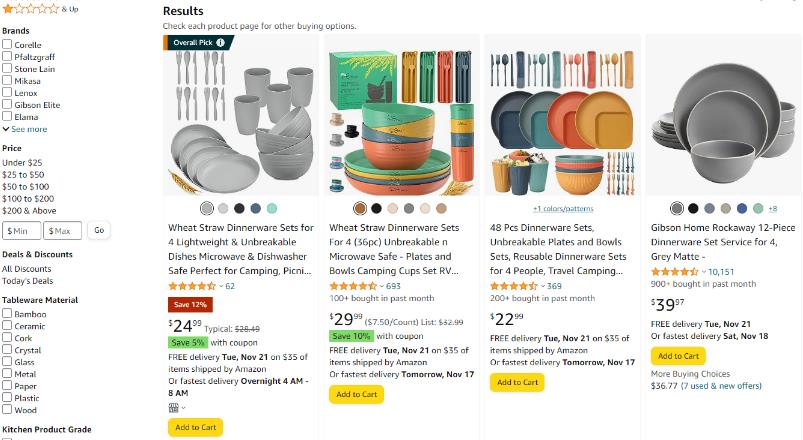803x440 pixels.
Task: Click the Overall Pick info icon
Action: coord(220,43)
